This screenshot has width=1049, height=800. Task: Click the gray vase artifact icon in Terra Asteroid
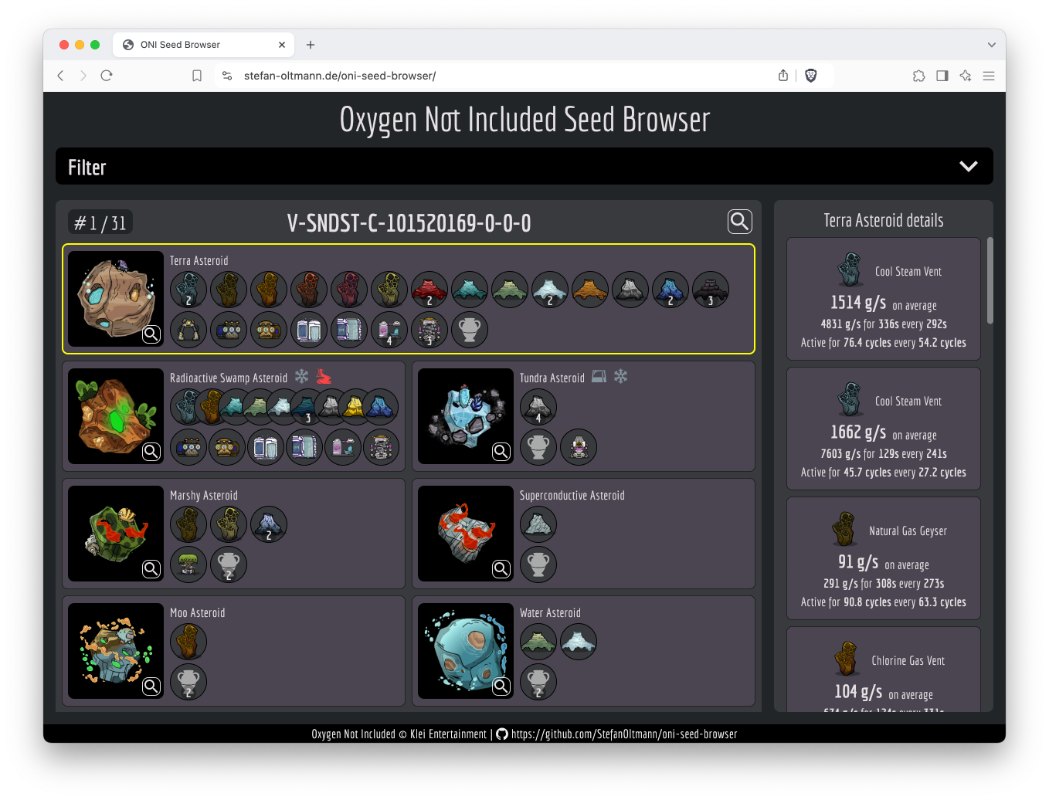[470, 330]
